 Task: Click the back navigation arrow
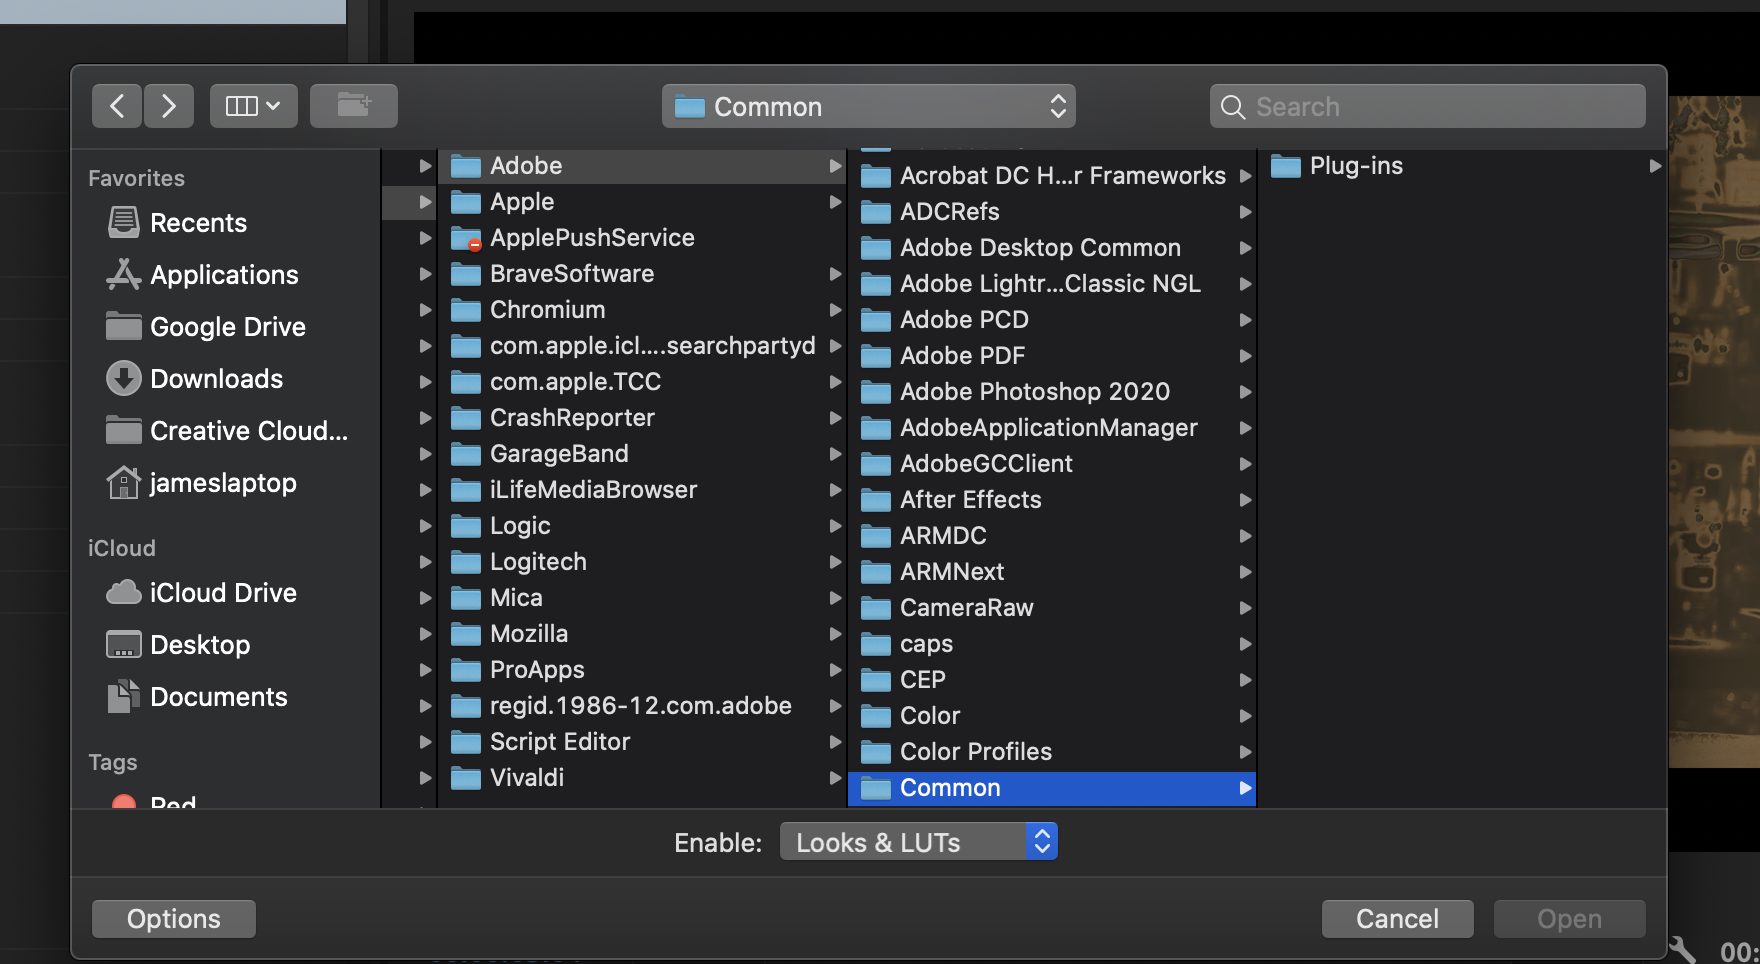click(x=117, y=106)
